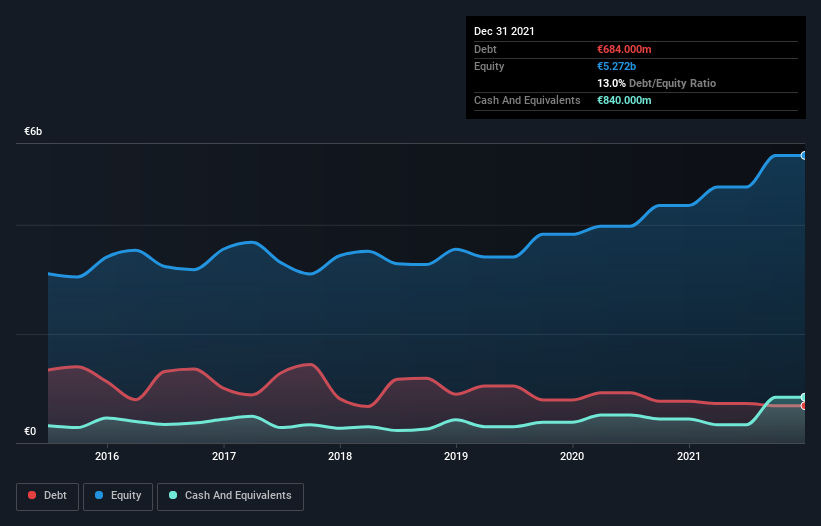Select the 2018 x-axis label
The image size is (821, 526).
click(x=340, y=456)
